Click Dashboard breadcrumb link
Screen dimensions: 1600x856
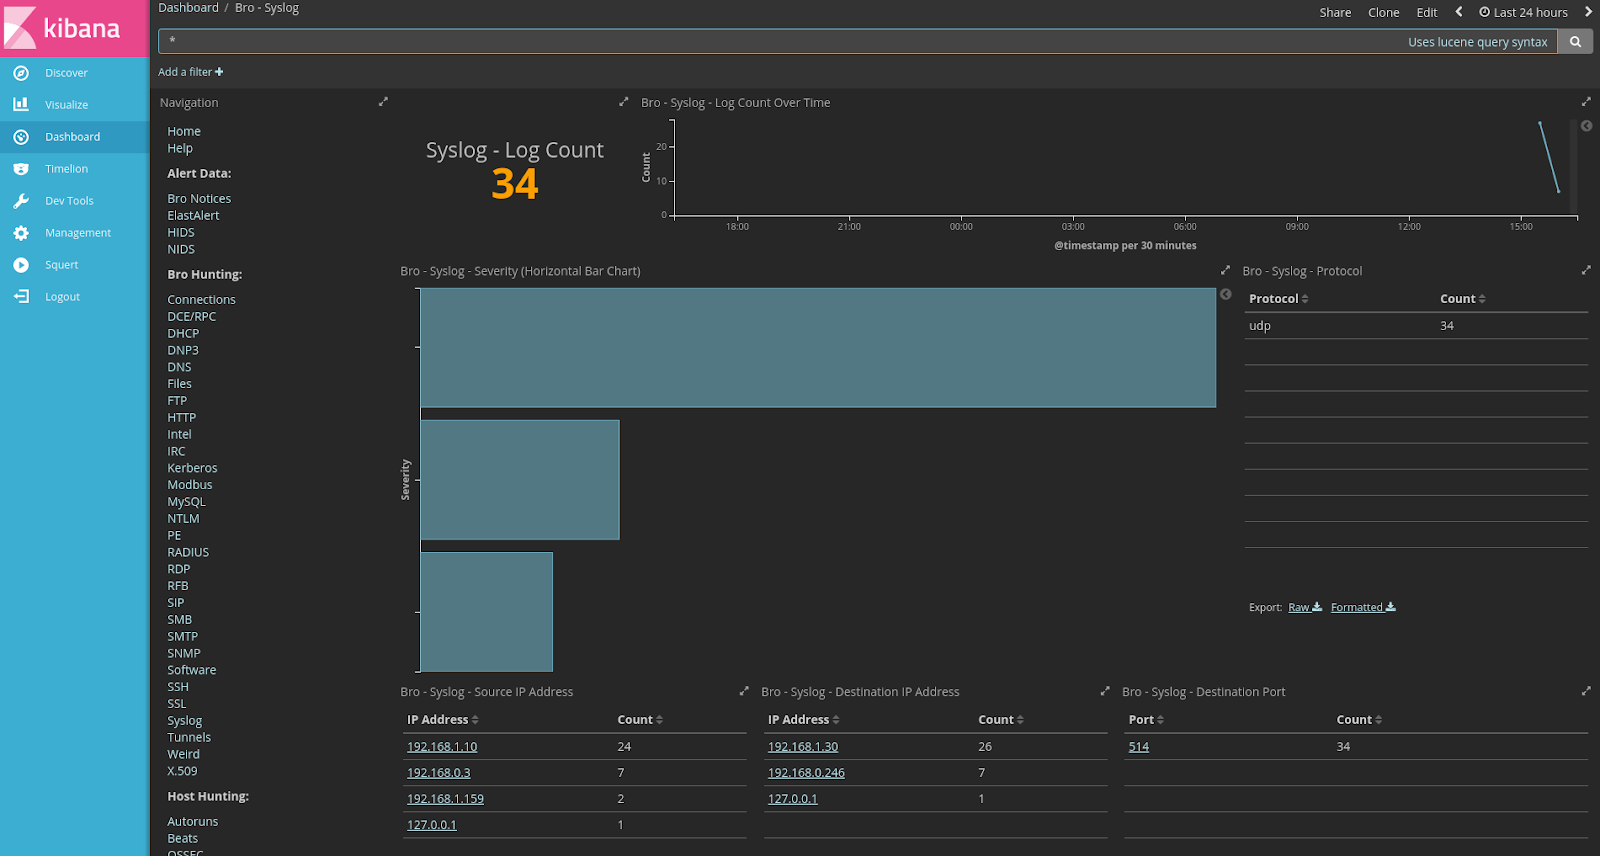click(x=188, y=8)
